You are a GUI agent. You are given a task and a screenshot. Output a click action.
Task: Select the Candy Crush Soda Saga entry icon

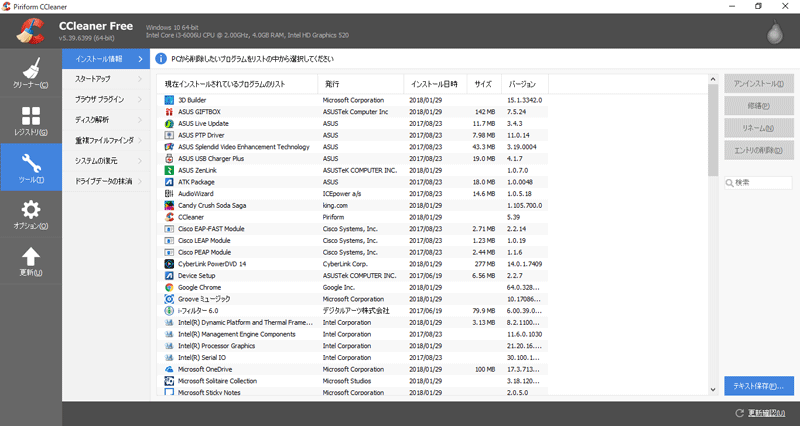(x=169, y=205)
